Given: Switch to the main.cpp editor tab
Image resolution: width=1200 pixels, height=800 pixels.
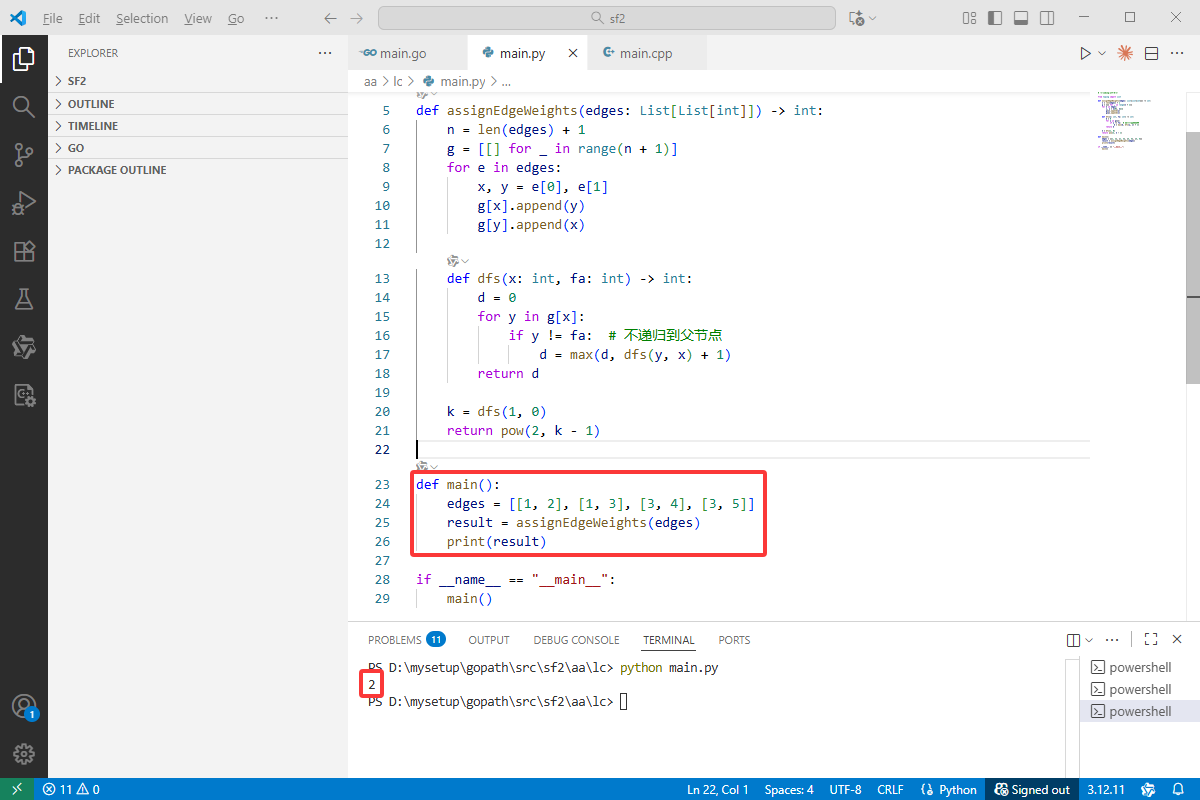Looking at the screenshot, I should (x=647, y=53).
